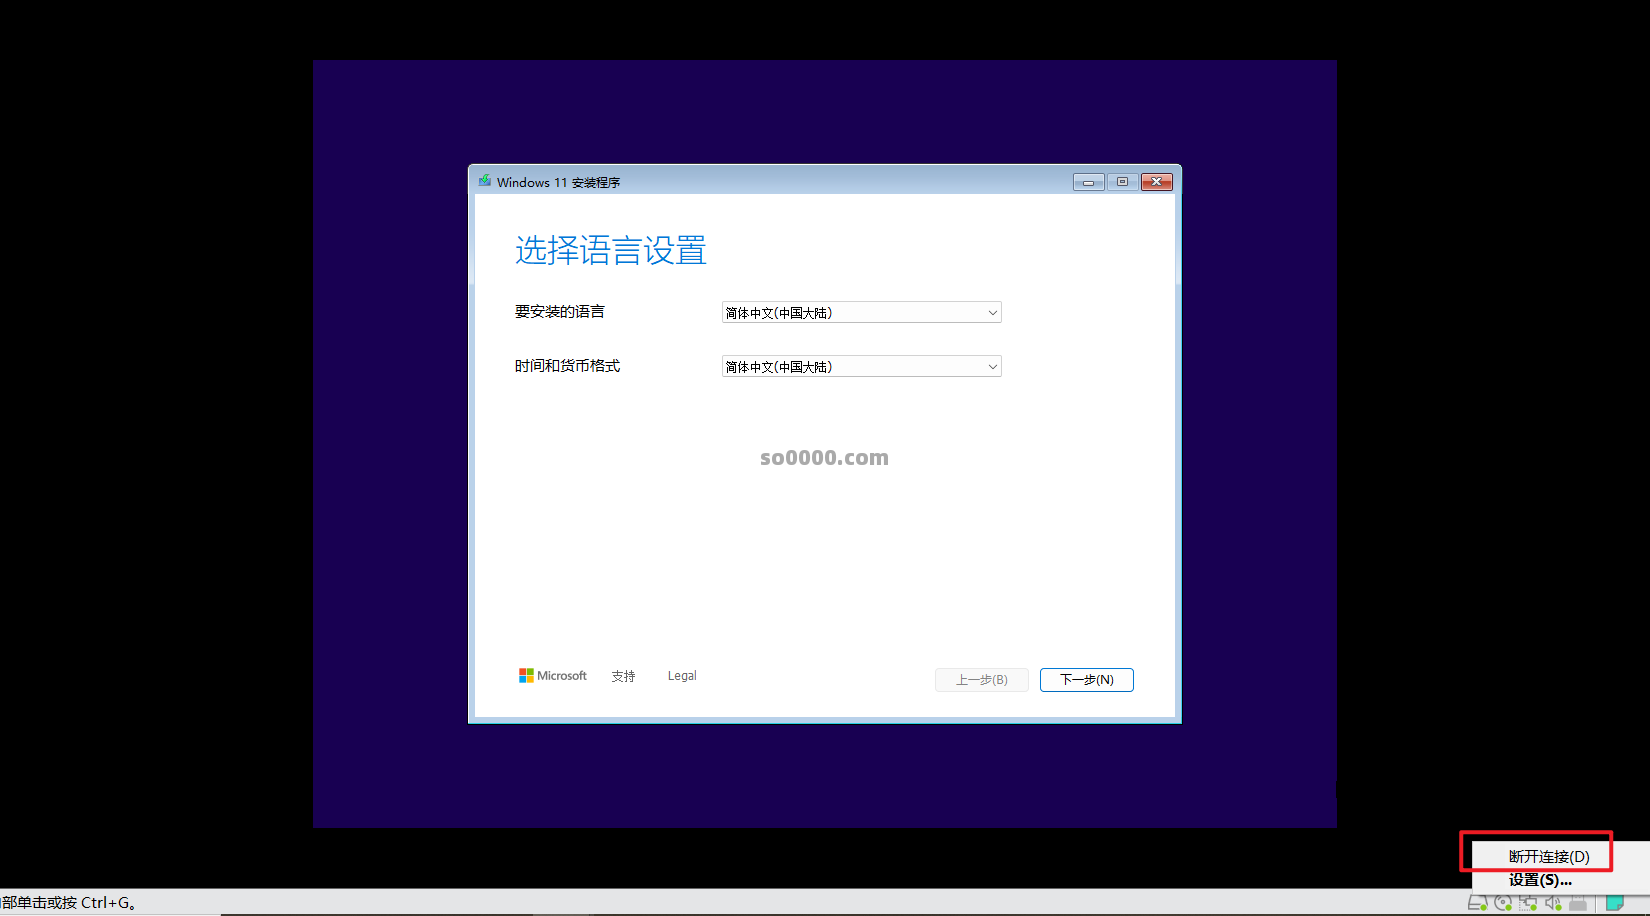Click the network adapter icon in the tray
This screenshot has height=916, width=1650.
[1527, 902]
